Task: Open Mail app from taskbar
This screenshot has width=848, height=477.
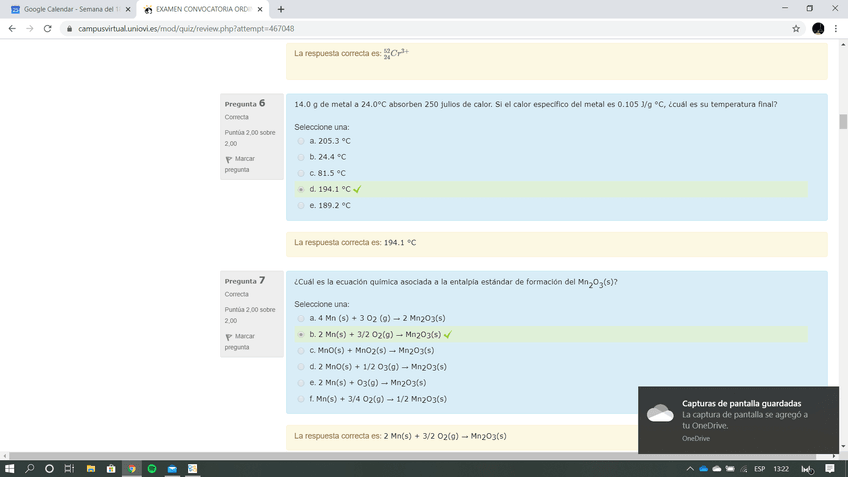Action: tap(172, 468)
